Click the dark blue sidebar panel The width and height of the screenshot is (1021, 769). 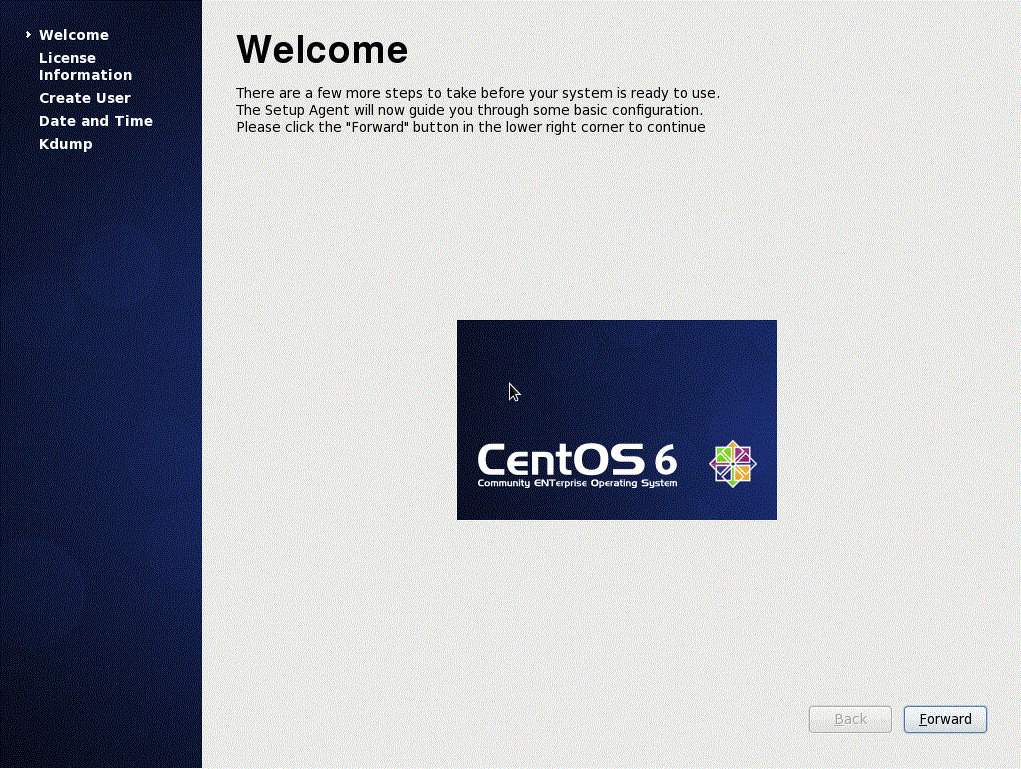coord(100,400)
